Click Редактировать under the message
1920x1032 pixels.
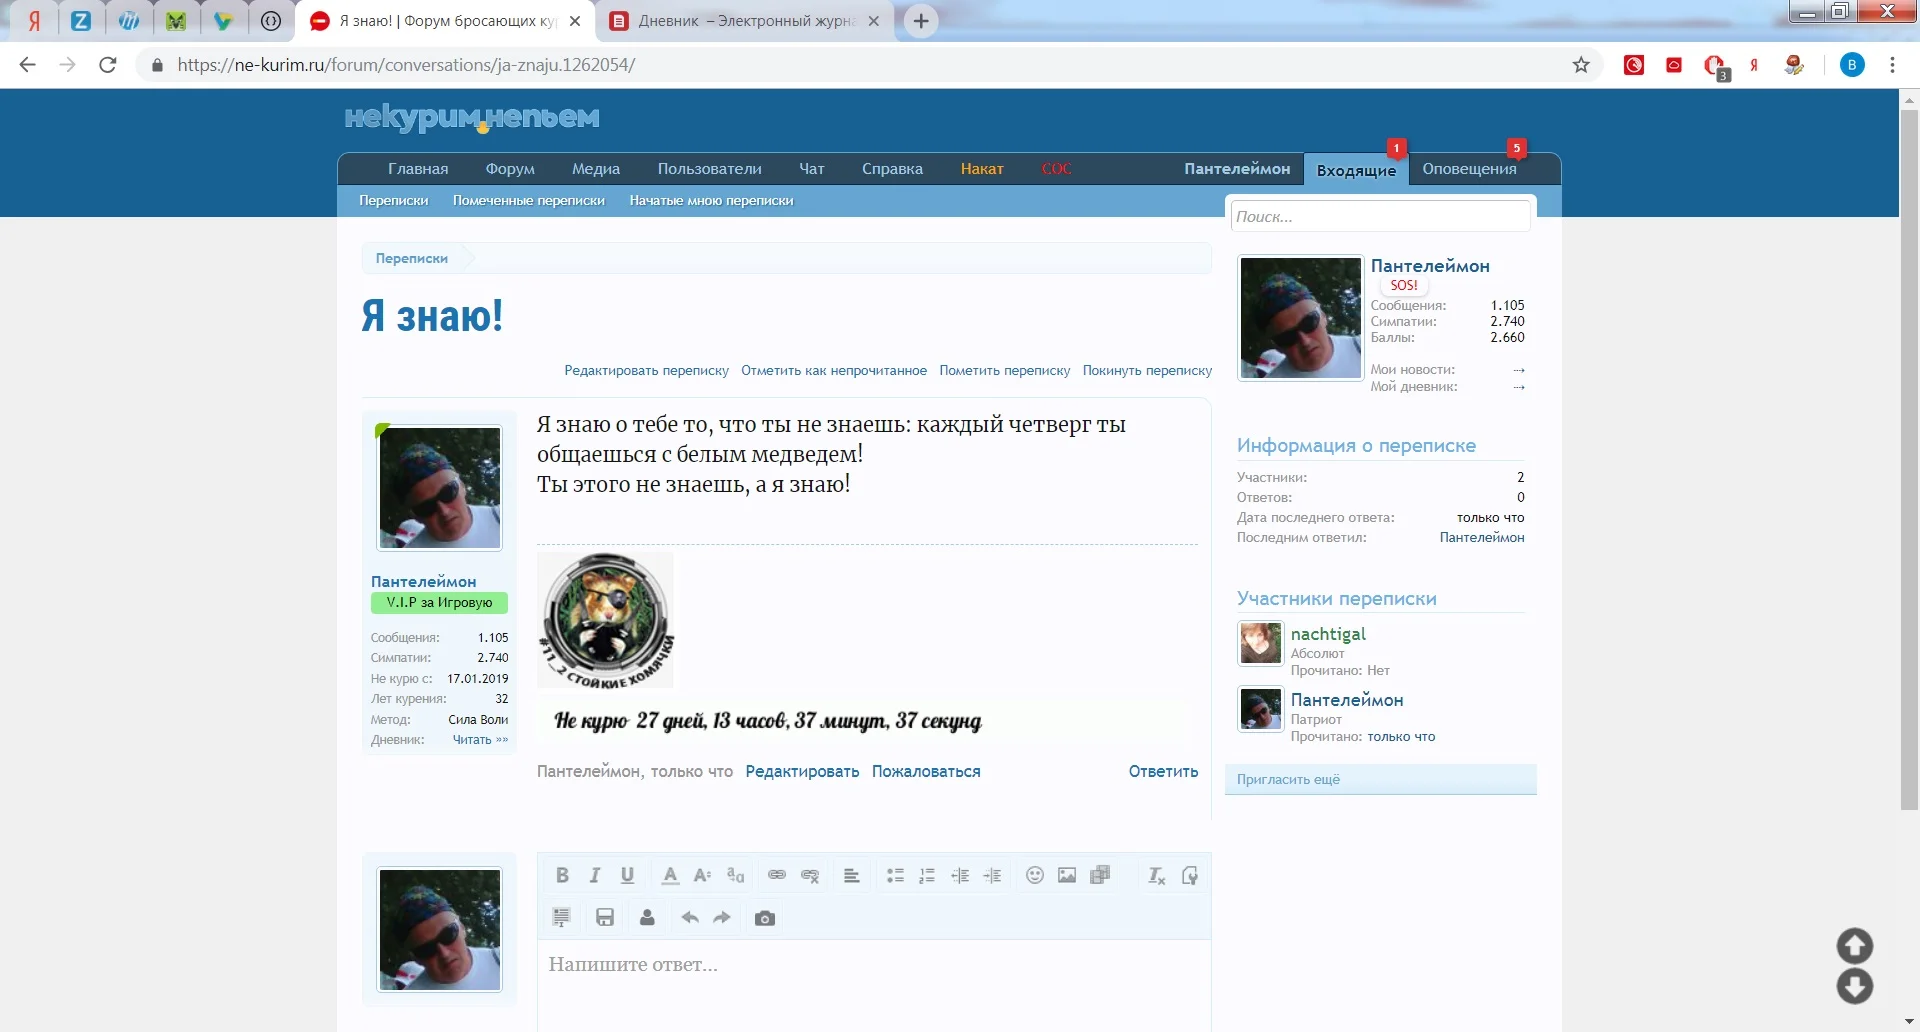pos(802,772)
